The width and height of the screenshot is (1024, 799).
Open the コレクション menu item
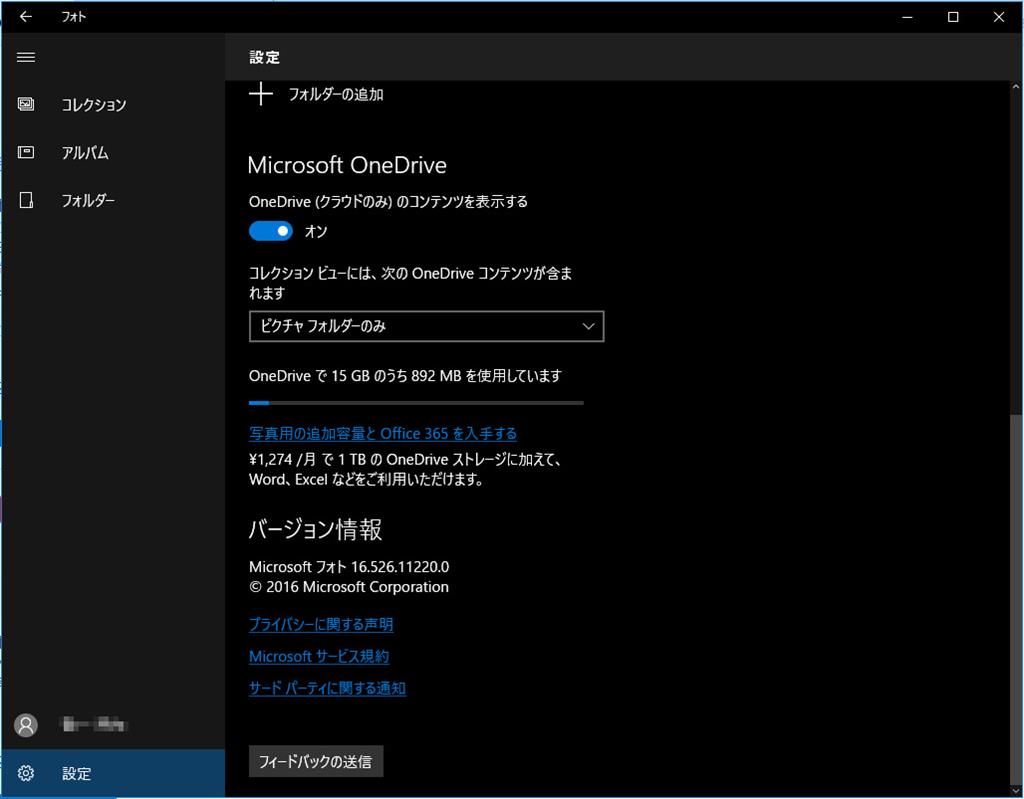[x=113, y=105]
